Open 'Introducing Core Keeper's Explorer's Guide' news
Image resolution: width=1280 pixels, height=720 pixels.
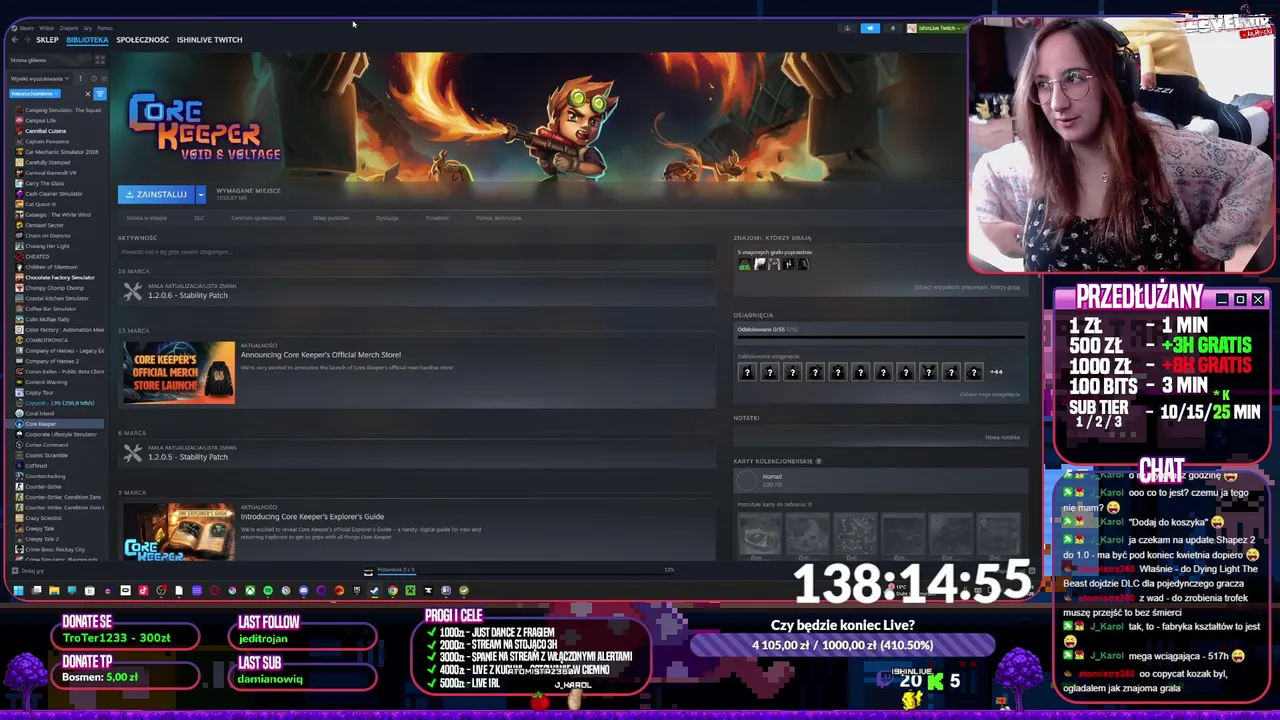(312, 517)
